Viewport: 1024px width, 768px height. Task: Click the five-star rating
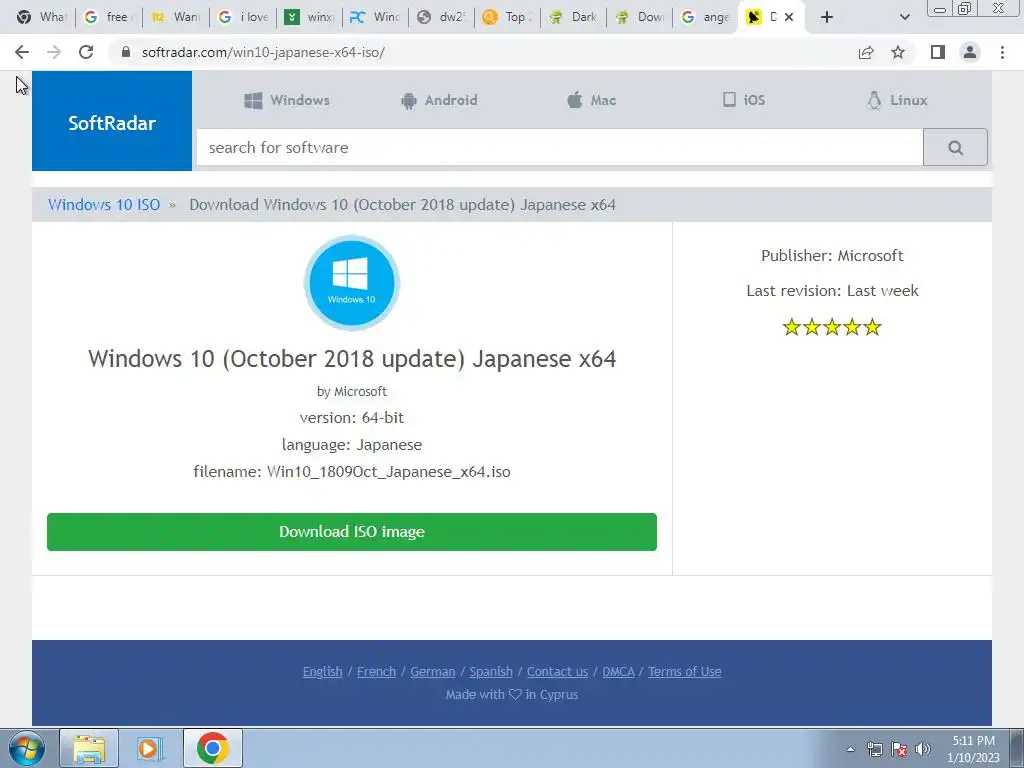tap(832, 327)
